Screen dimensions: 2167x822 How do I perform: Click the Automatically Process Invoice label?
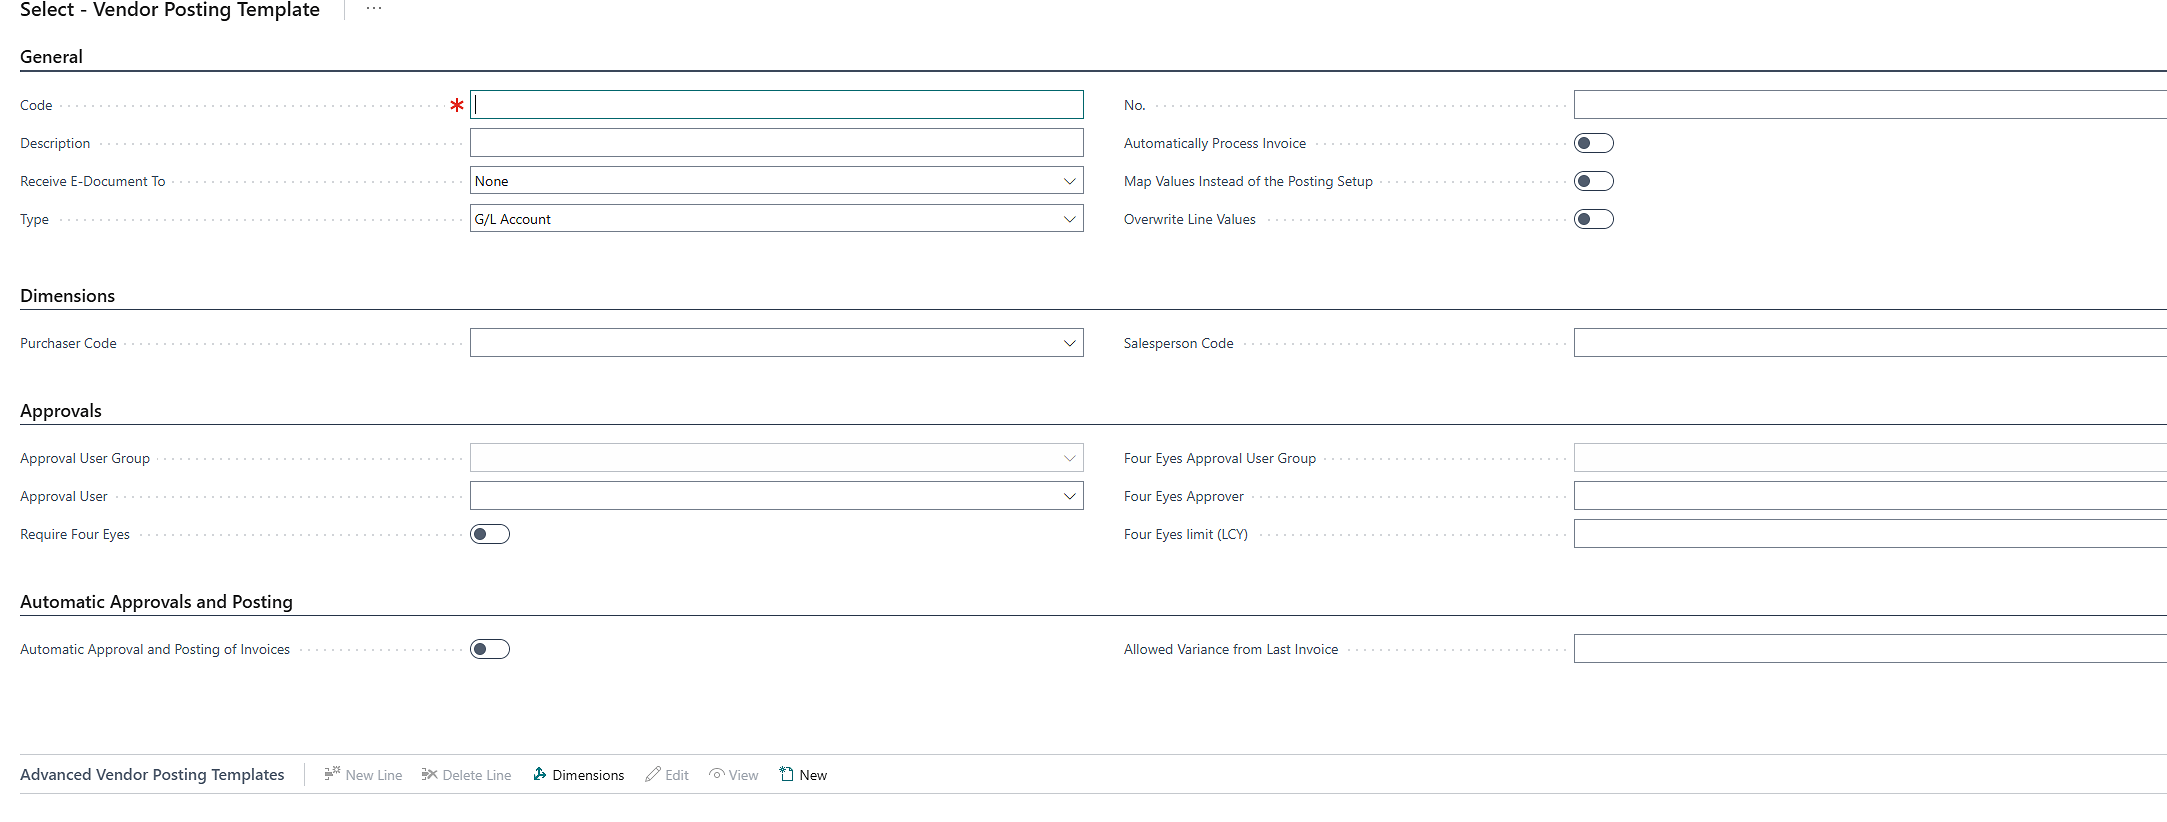1215,143
